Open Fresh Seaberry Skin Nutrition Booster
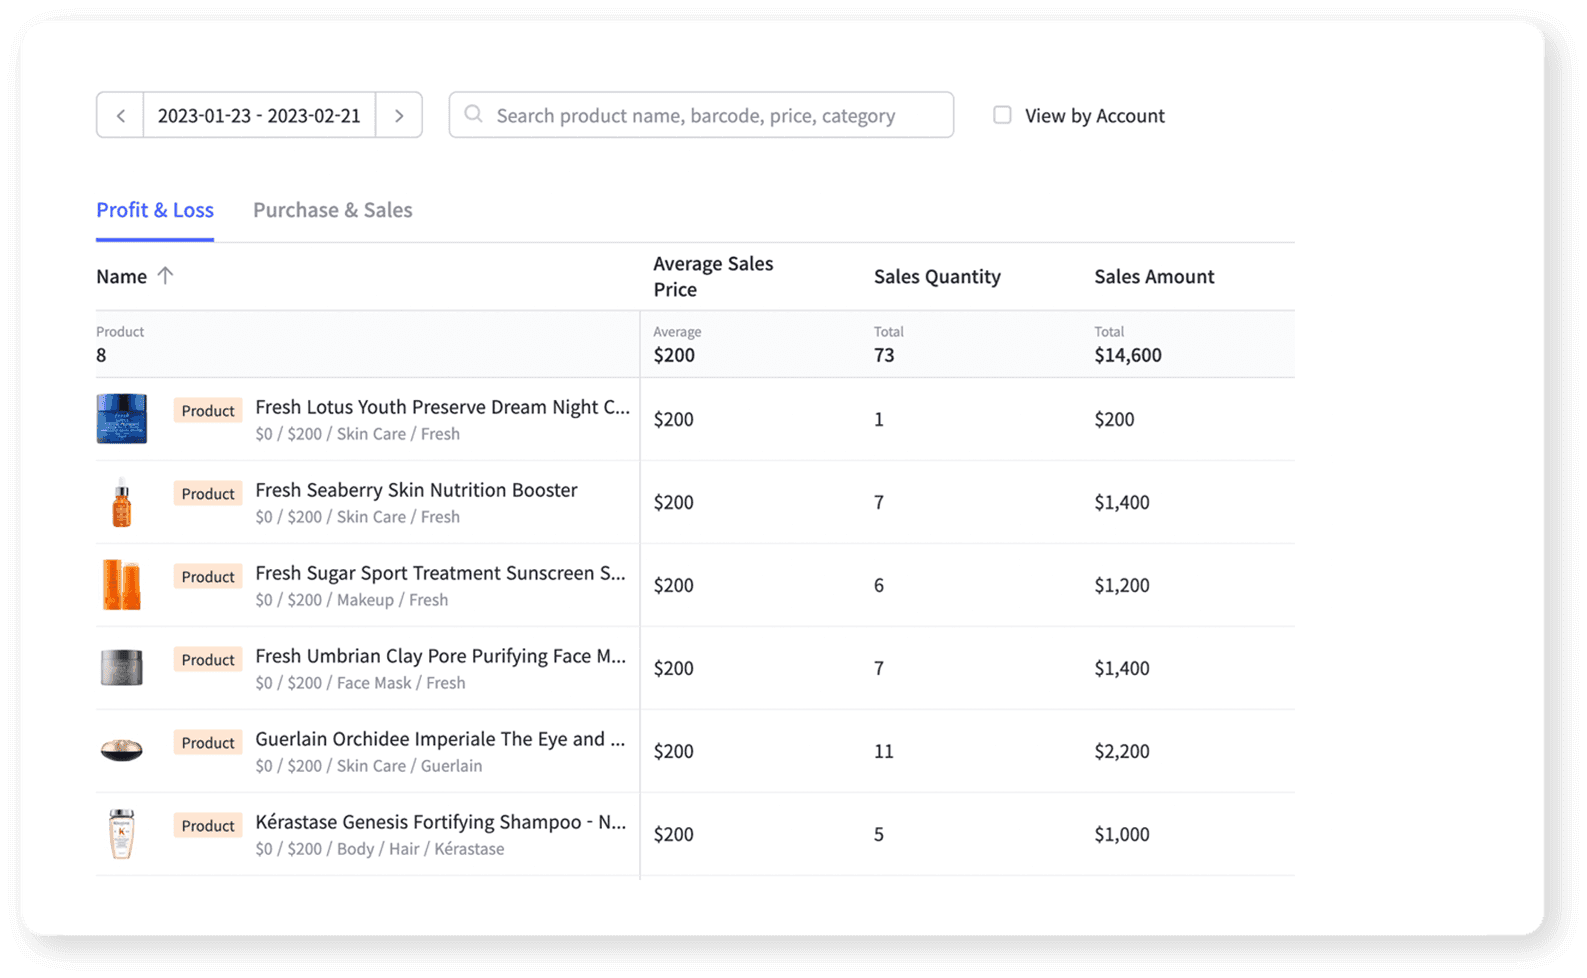This screenshot has width=1587, height=978. (416, 490)
